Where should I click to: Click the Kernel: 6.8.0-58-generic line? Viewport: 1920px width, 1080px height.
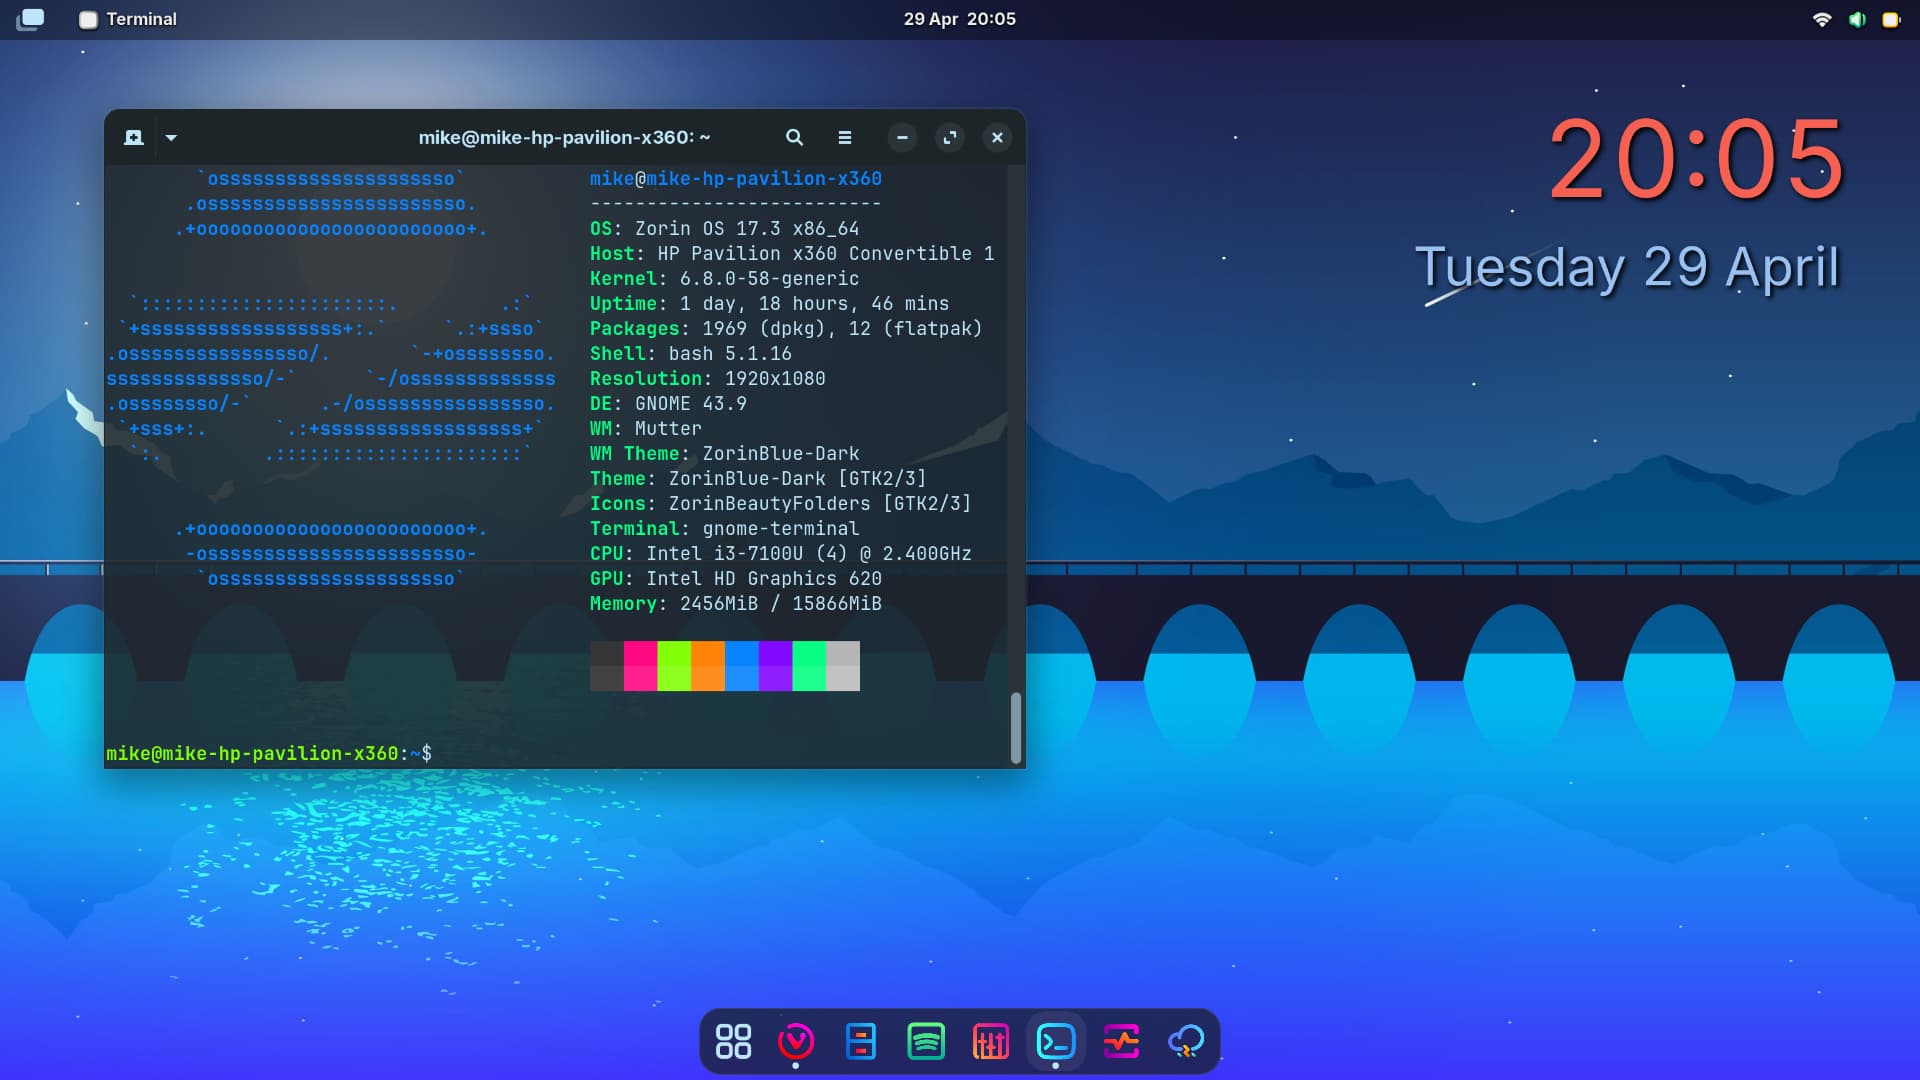(x=724, y=279)
